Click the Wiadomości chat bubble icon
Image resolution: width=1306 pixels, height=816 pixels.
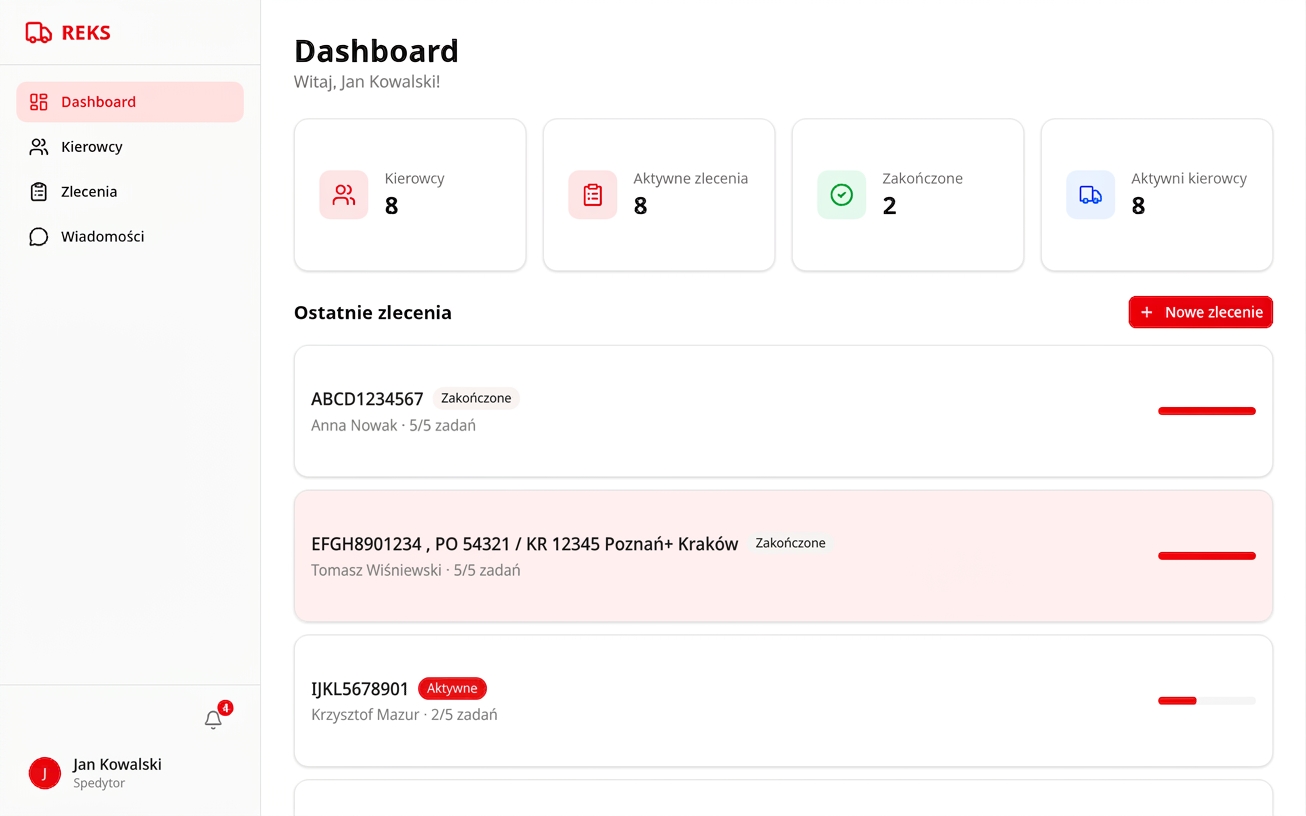tap(39, 237)
